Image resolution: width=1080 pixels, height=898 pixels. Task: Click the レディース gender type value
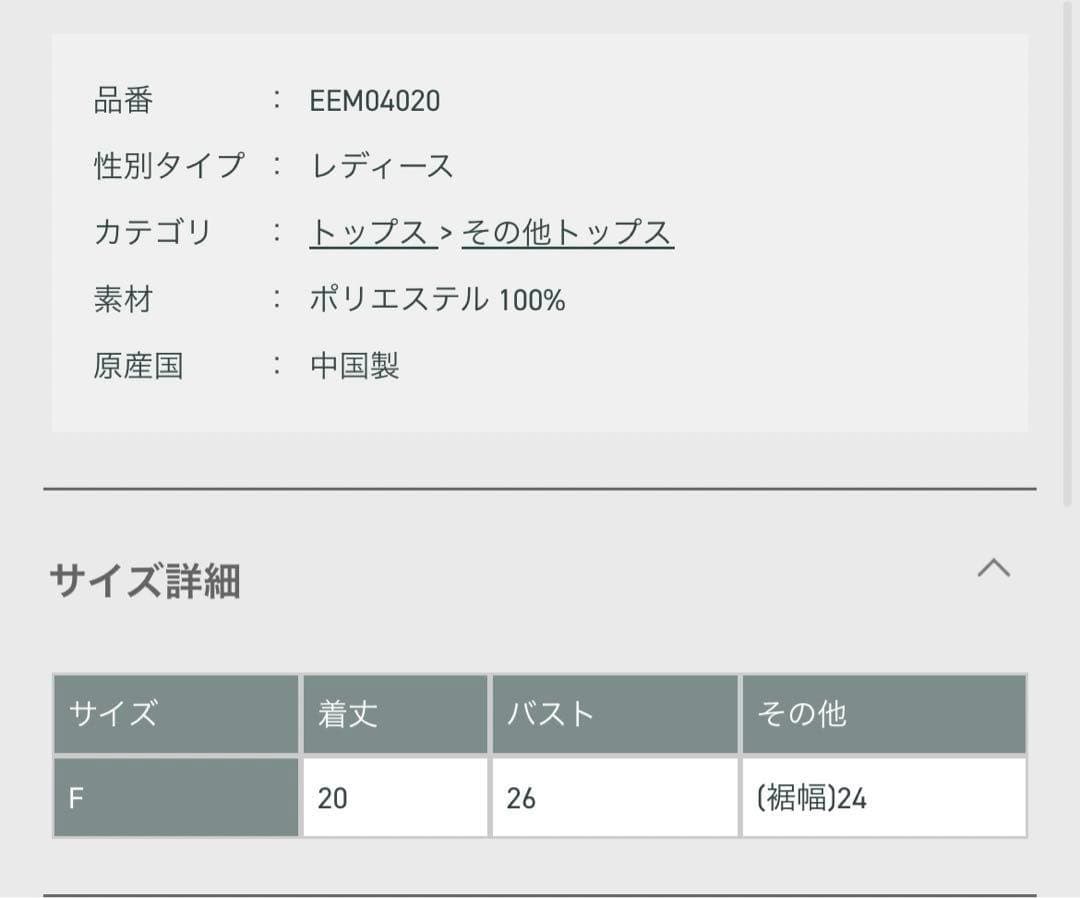(382, 166)
